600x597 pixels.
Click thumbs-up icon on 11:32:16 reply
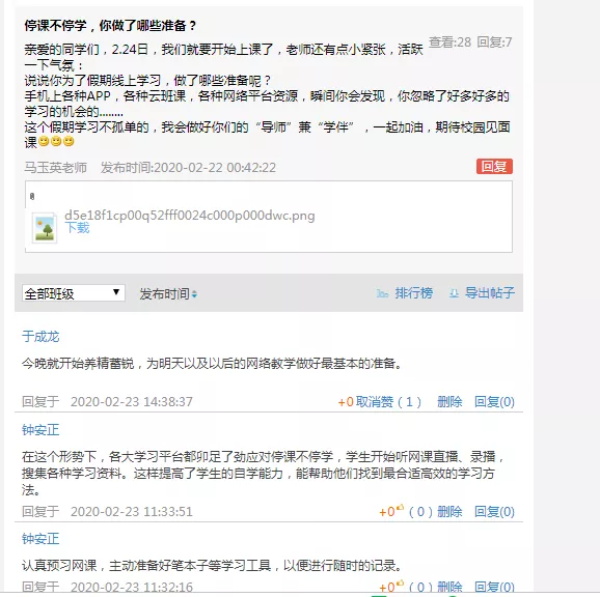point(400,583)
